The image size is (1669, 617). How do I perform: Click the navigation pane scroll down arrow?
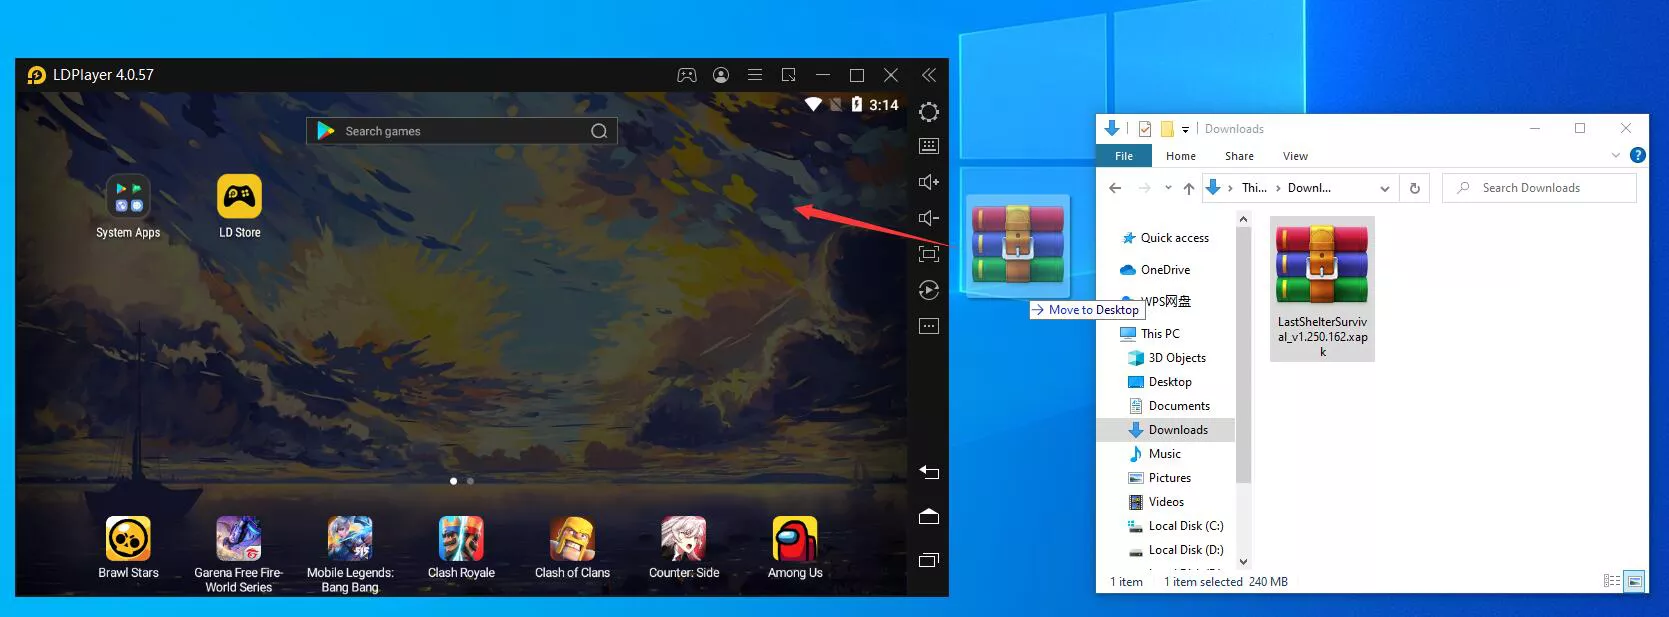tap(1243, 562)
